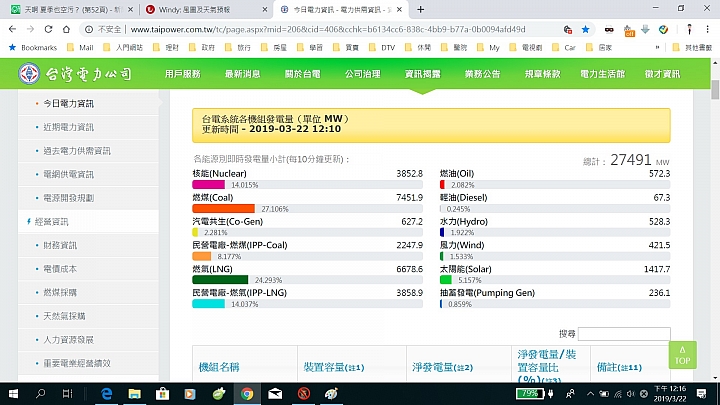Screen dimensions: 720x405
Task: Open the My bookmark folder
Action: (489, 47)
